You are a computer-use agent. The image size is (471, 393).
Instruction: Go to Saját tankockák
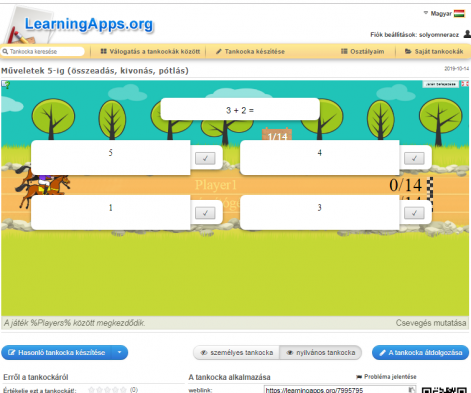coord(434,51)
